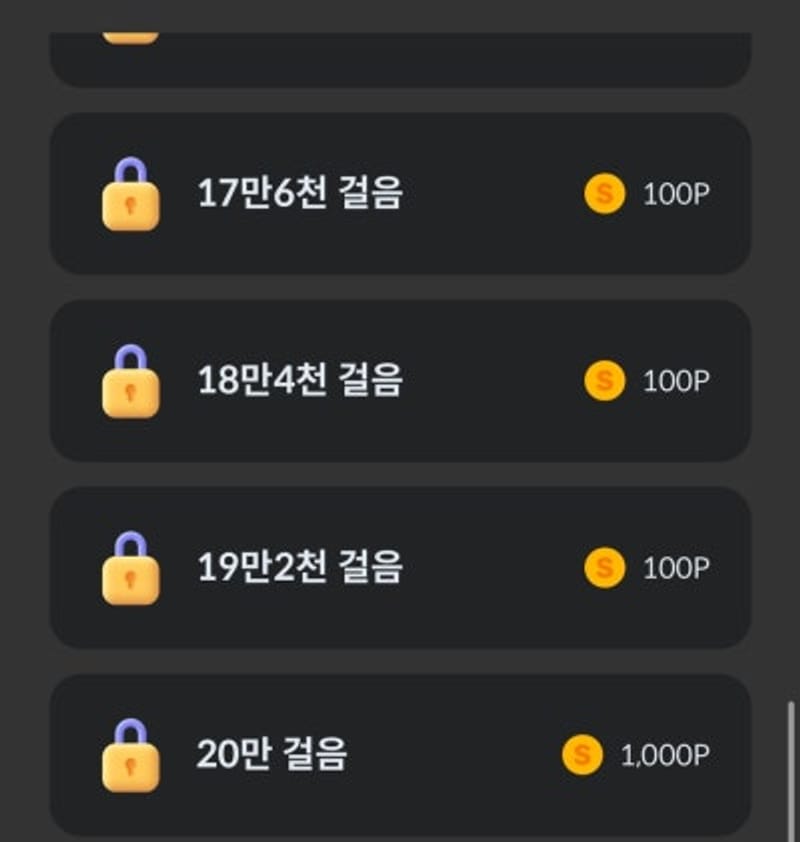Click the vertical scrollbar thumb
This screenshot has width=800, height=842.
[790, 771]
